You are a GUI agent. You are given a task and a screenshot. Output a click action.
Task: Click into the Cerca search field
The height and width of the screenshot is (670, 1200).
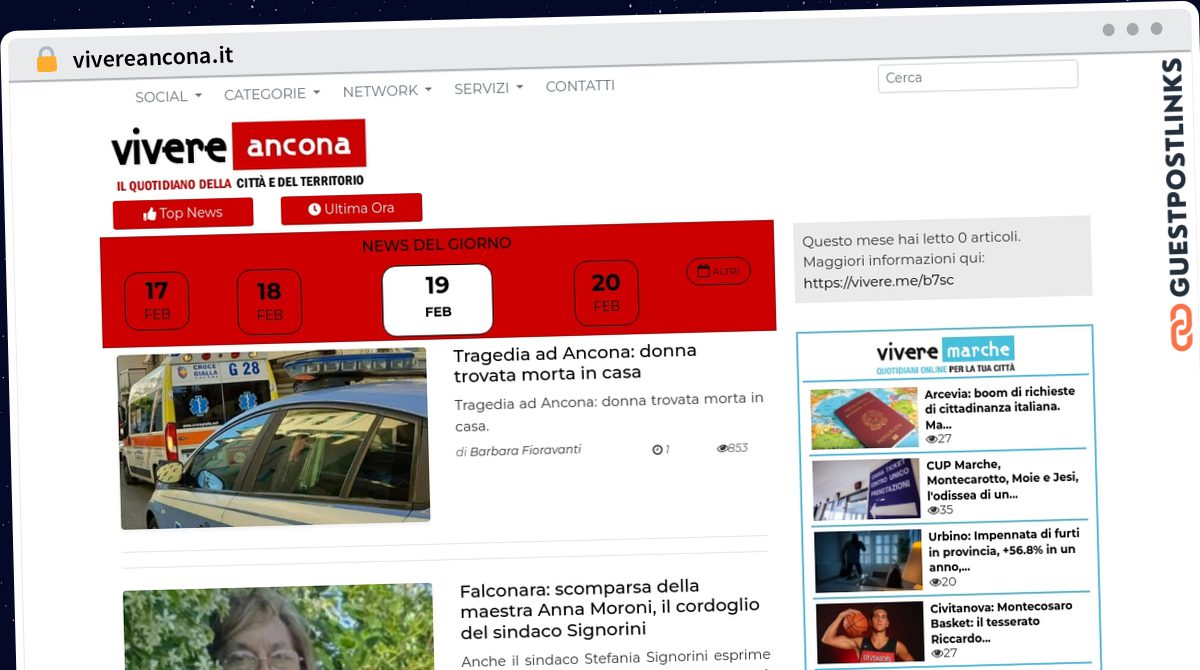point(978,76)
